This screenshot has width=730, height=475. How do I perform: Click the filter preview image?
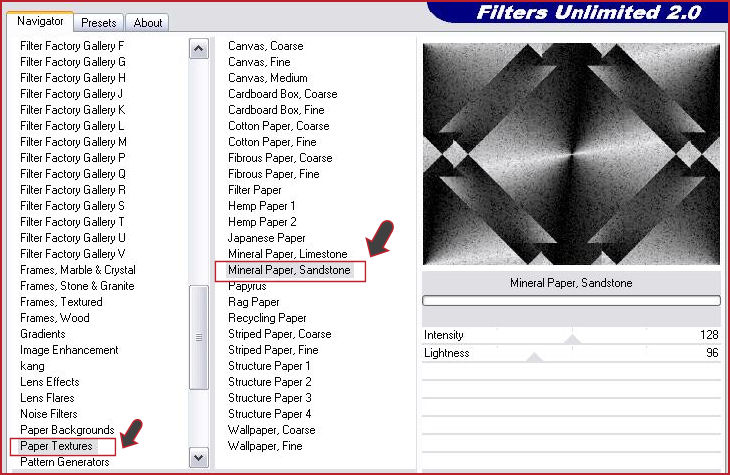pos(571,153)
